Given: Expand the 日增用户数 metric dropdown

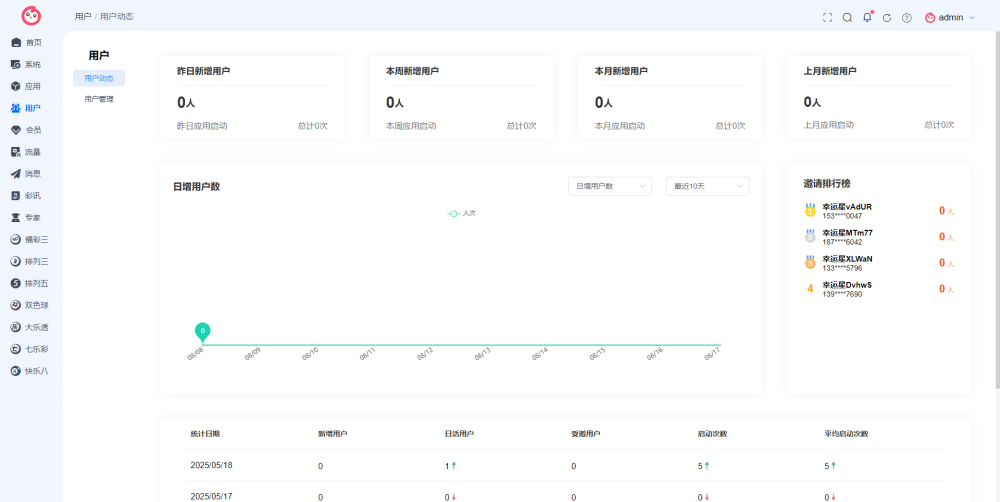Looking at the screenshot, I should 610,186.
